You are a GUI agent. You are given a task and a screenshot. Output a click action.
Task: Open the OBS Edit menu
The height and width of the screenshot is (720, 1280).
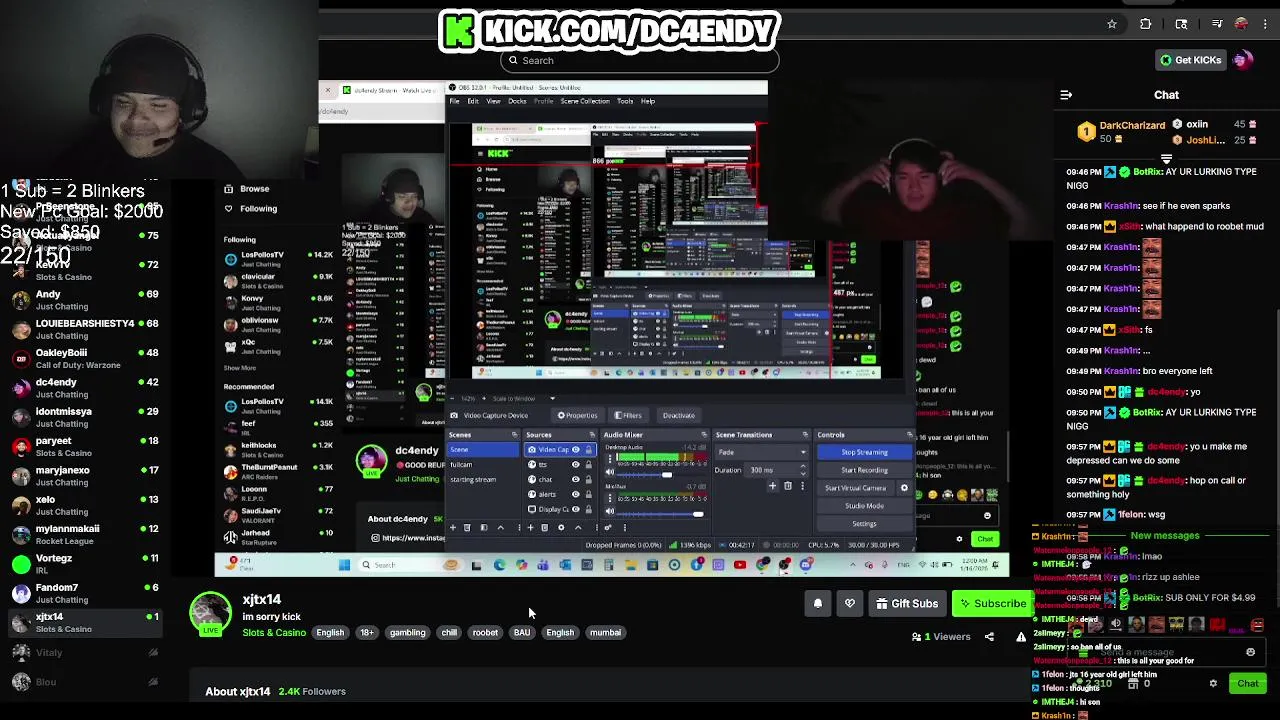[x=474, y=101]
